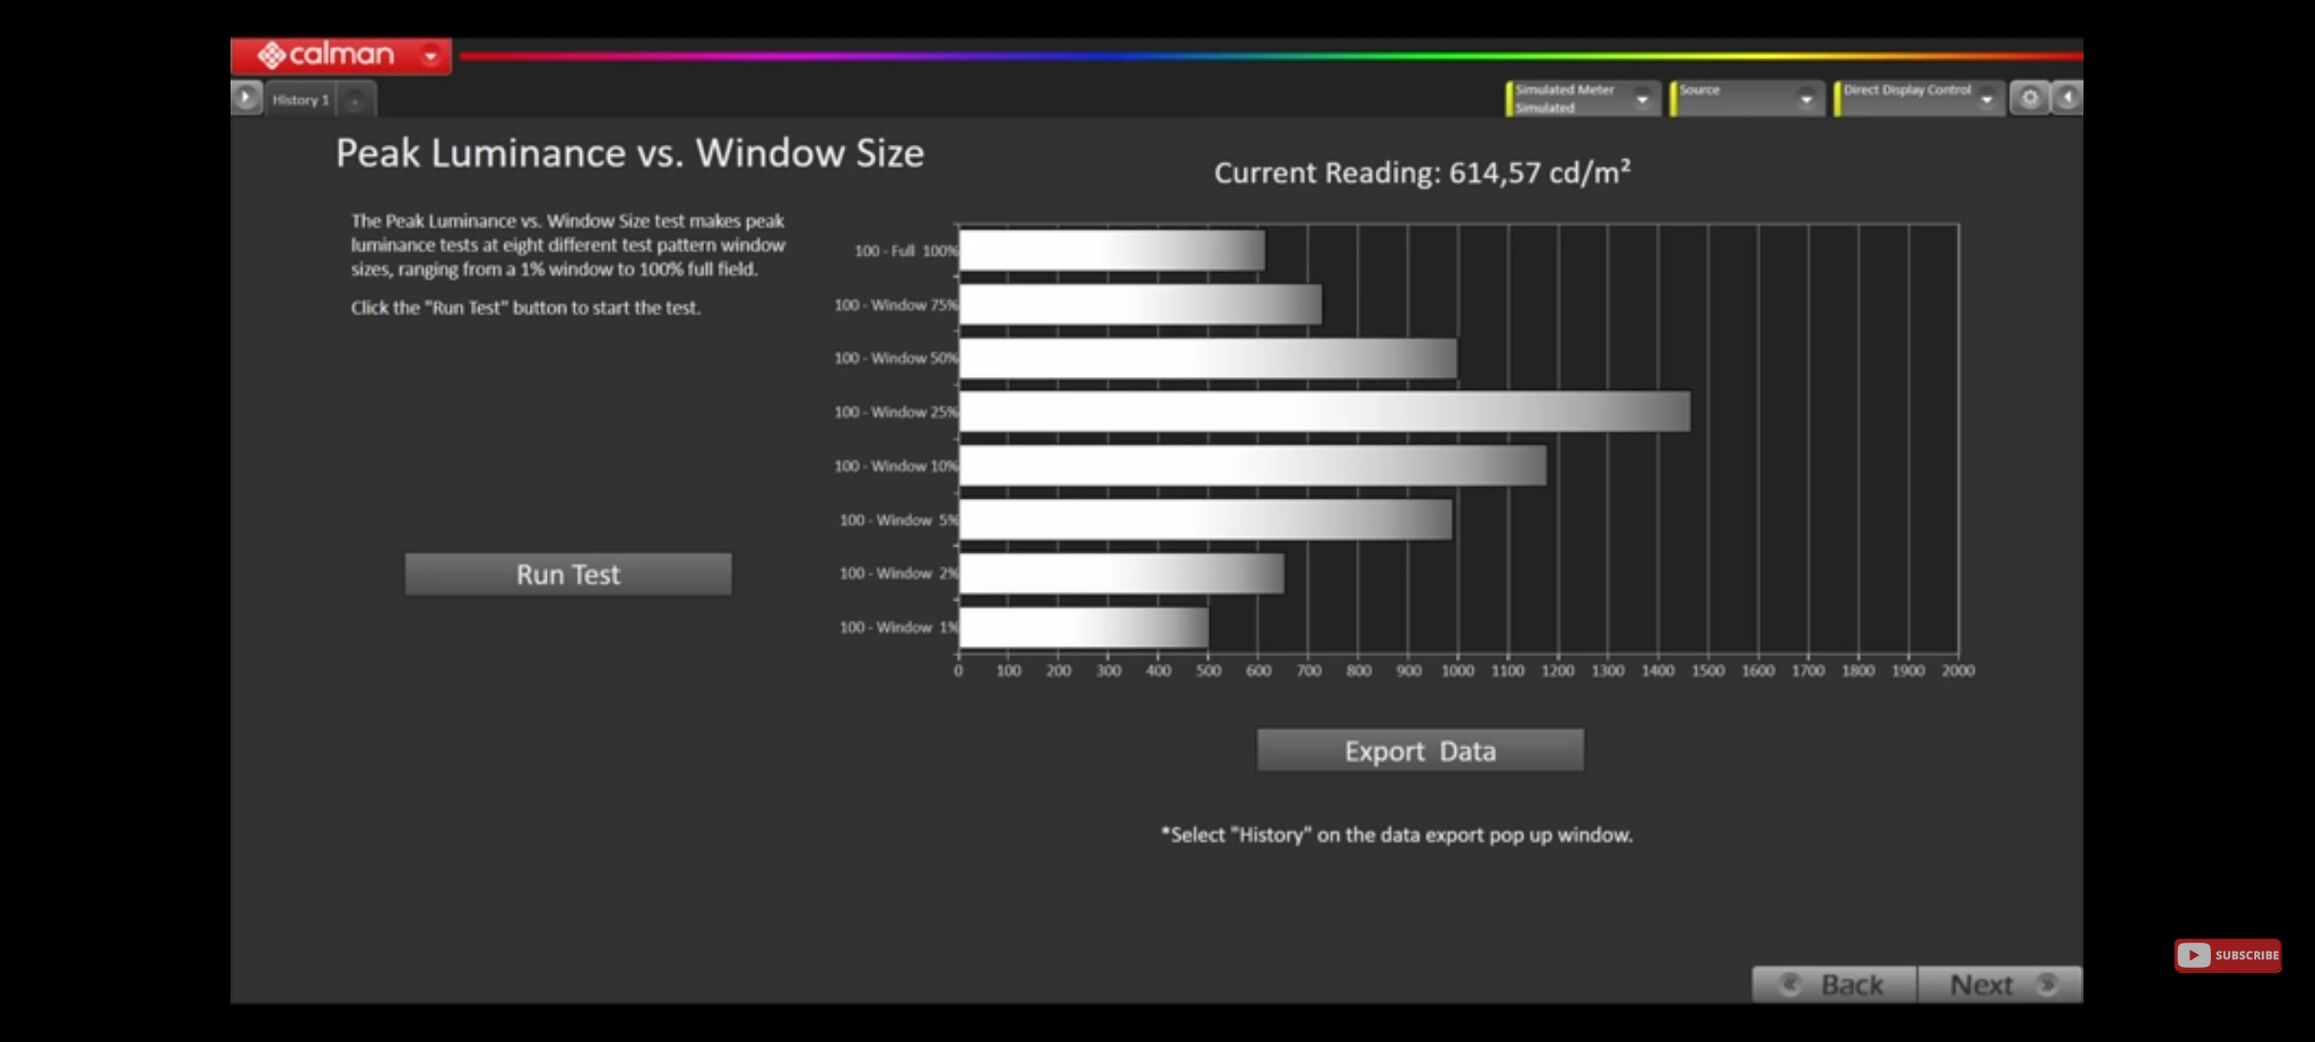This screenshot has height=1042, width=2315.
Task: Open the settings gear icon
Action: pyautogui.click(x=2029, y=98)
